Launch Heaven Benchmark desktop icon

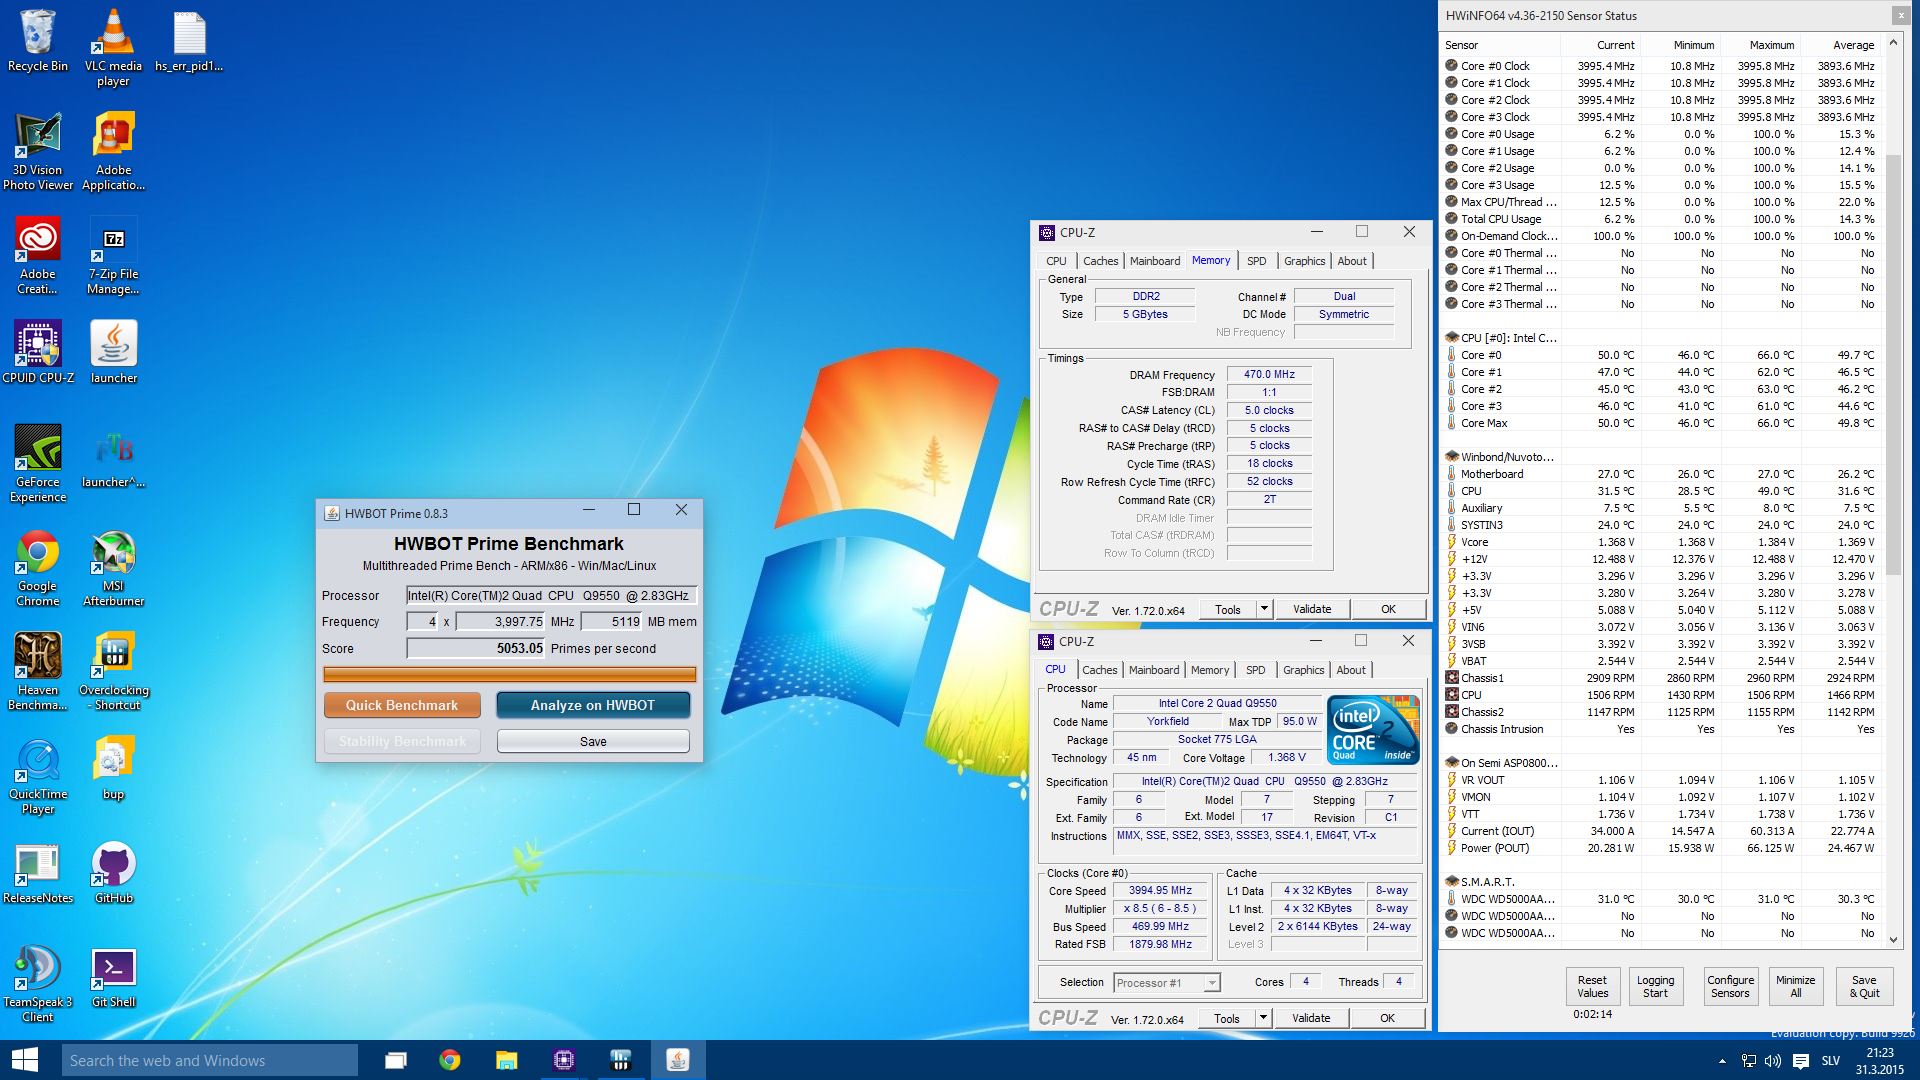click(38, 672)
